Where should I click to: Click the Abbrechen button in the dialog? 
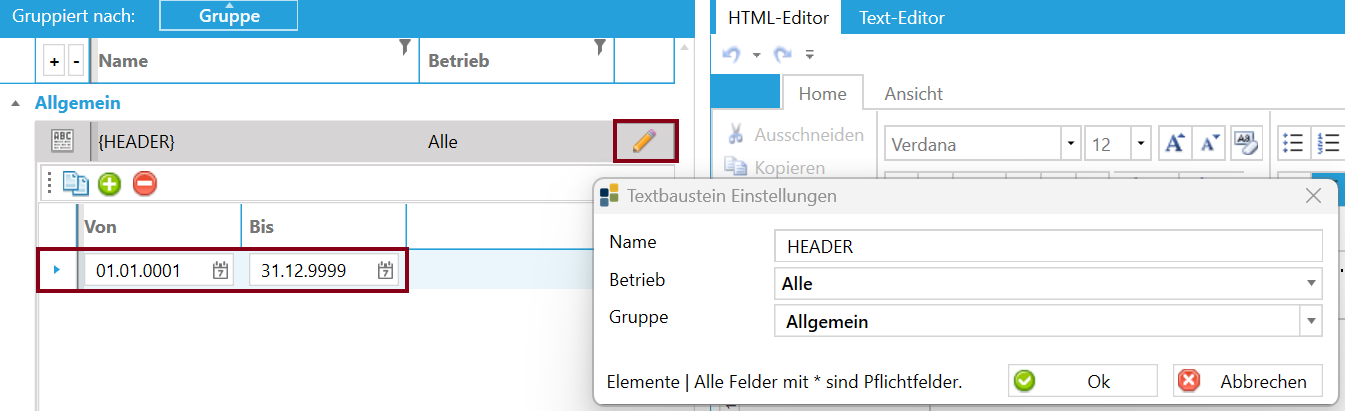1248,381
